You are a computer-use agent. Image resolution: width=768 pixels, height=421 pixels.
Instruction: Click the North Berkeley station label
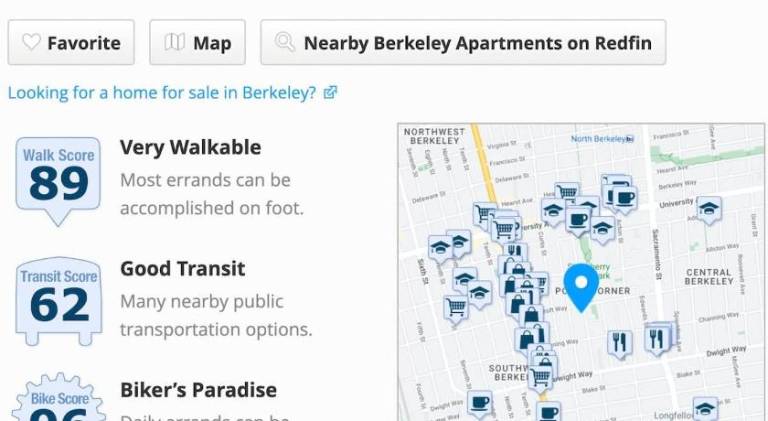coord(597,139)
